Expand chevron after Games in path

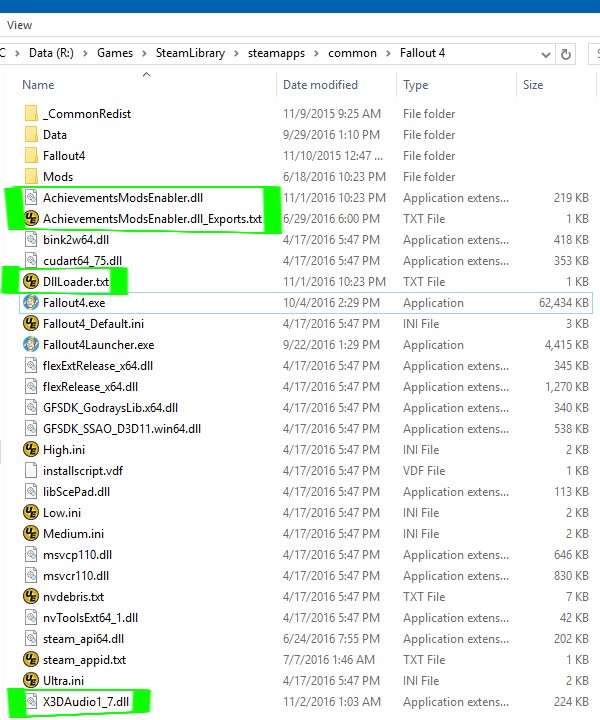tap(144, 54)
